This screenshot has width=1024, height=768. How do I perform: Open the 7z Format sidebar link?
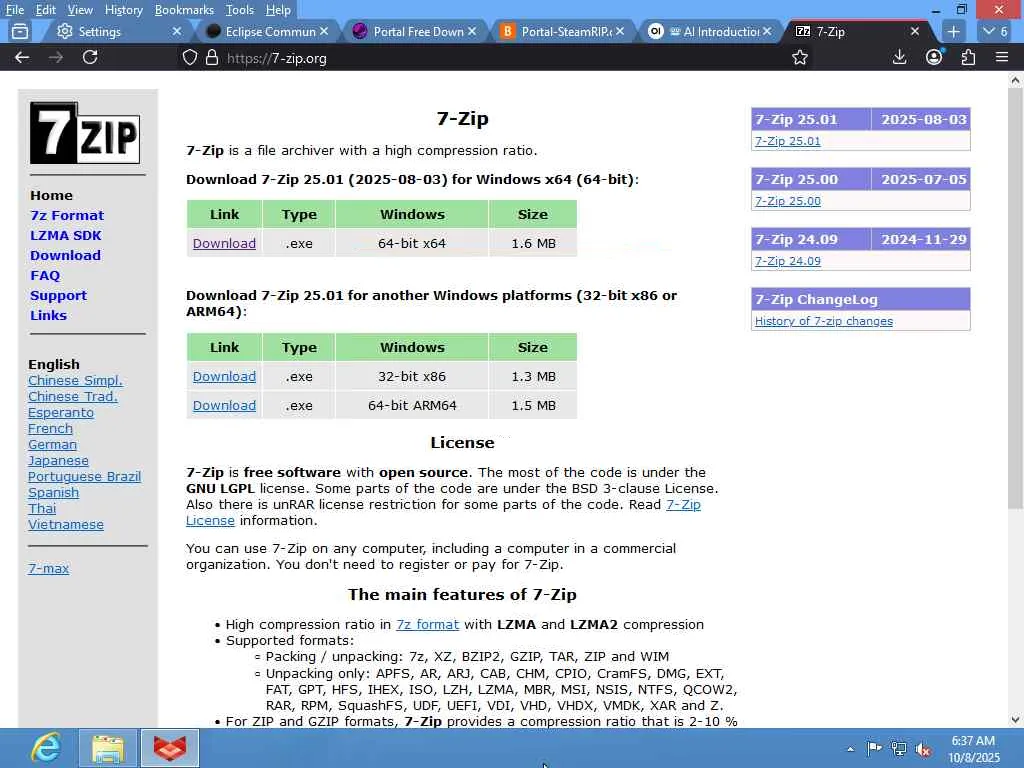click(67, 216)
